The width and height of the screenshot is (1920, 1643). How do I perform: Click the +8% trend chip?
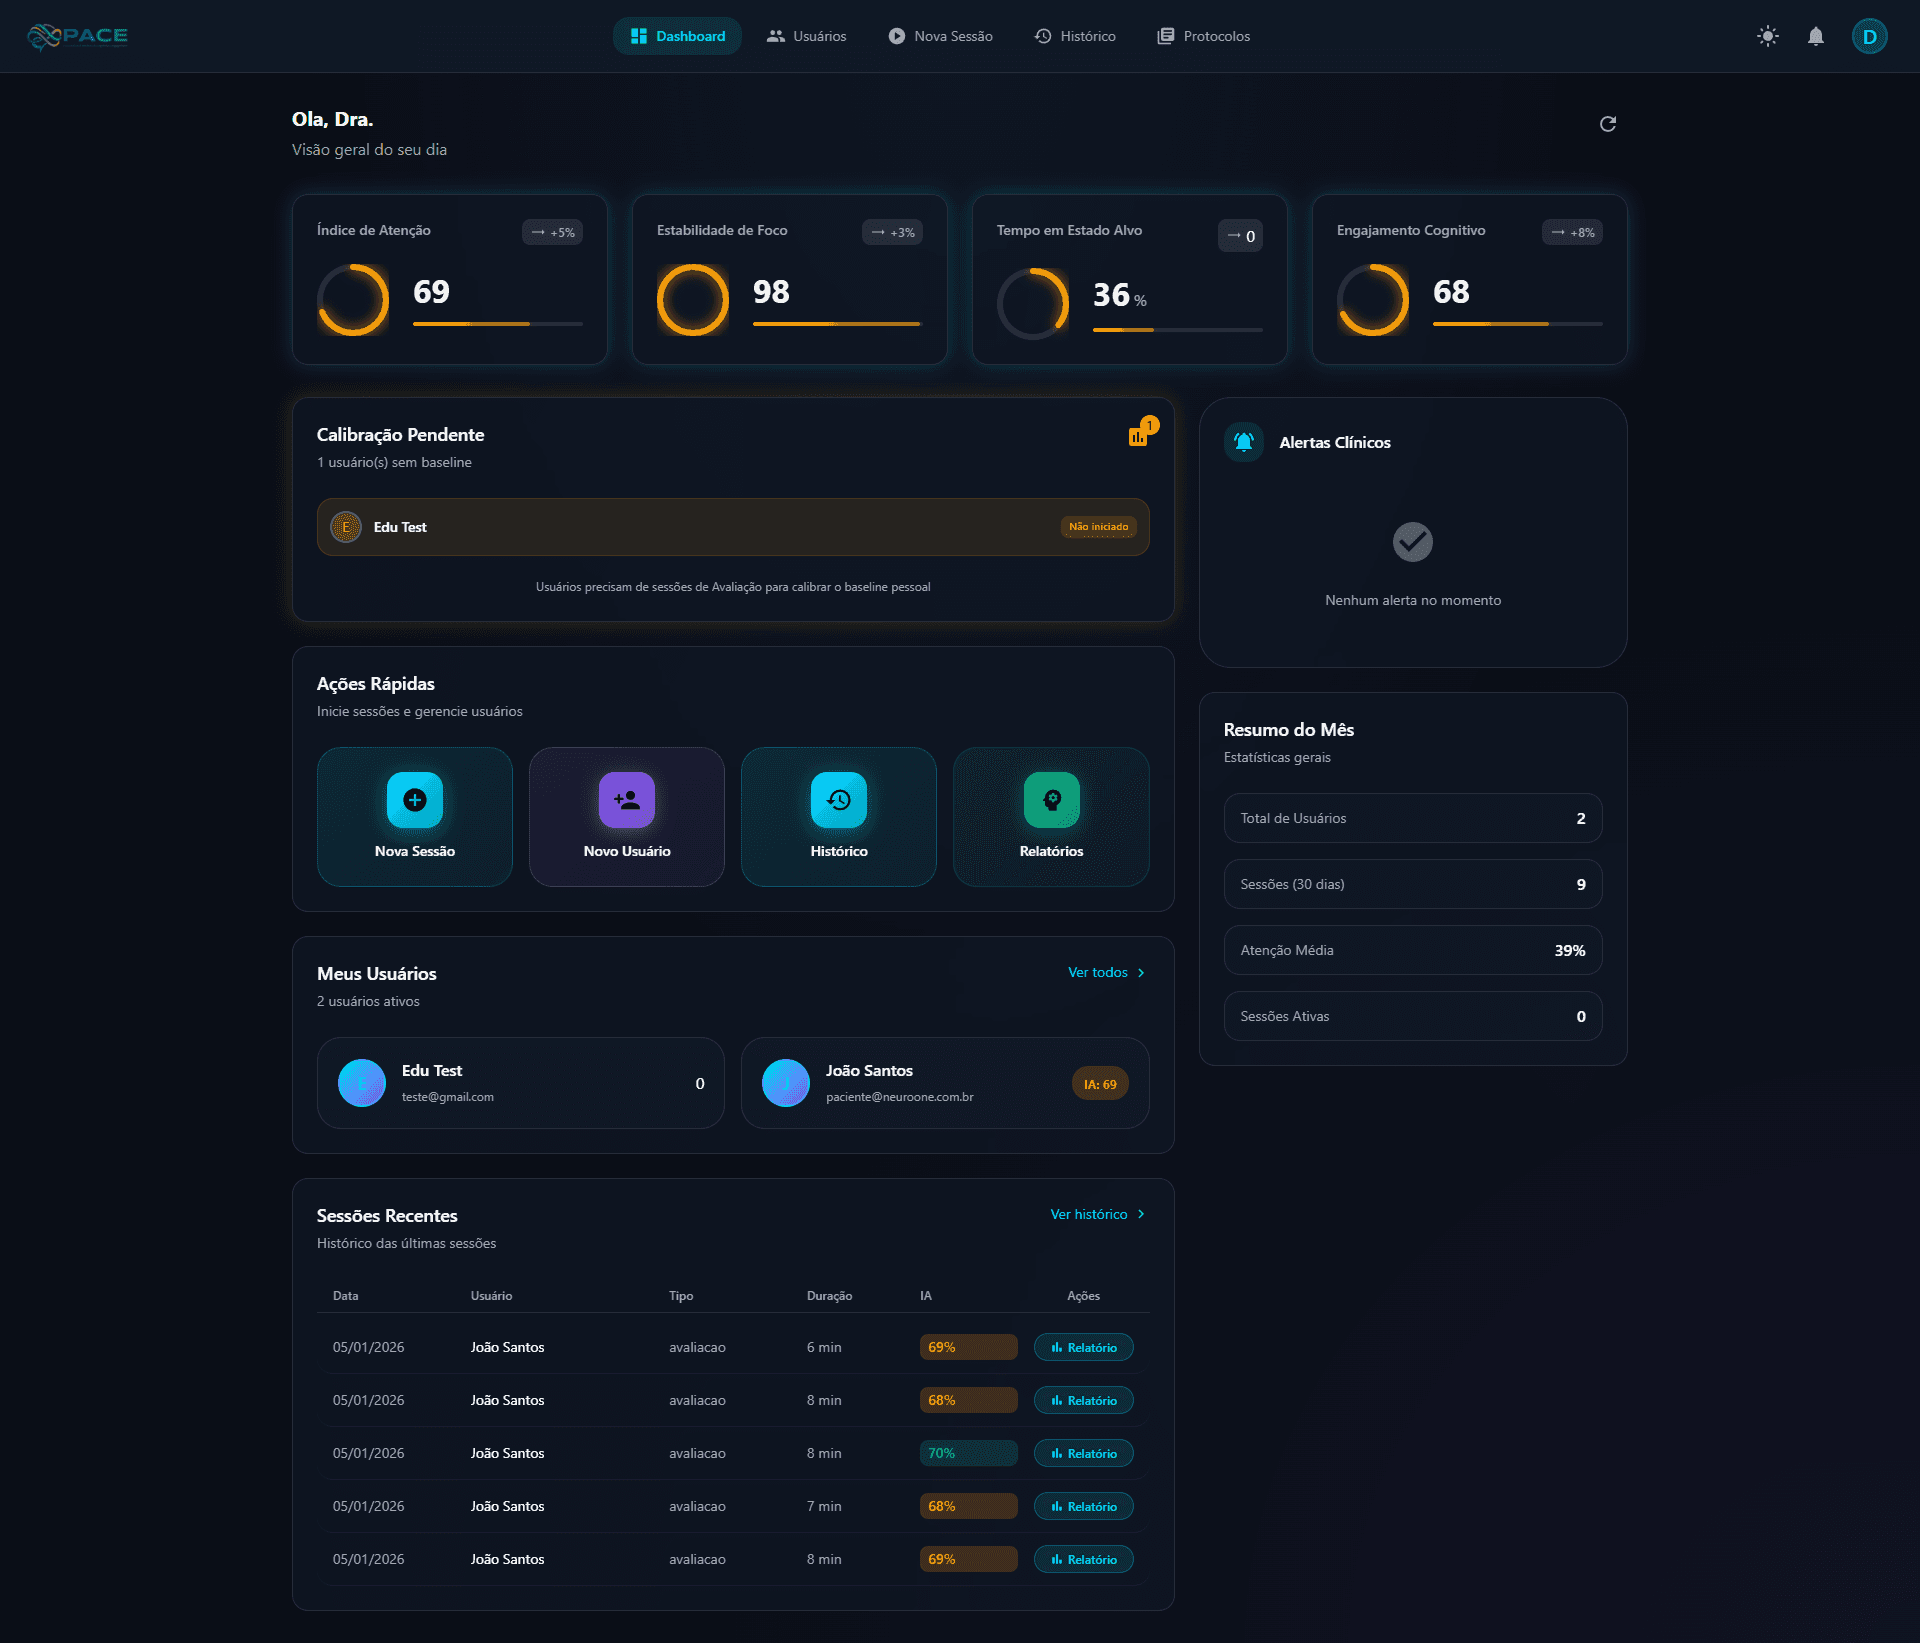coord(1572,232)
